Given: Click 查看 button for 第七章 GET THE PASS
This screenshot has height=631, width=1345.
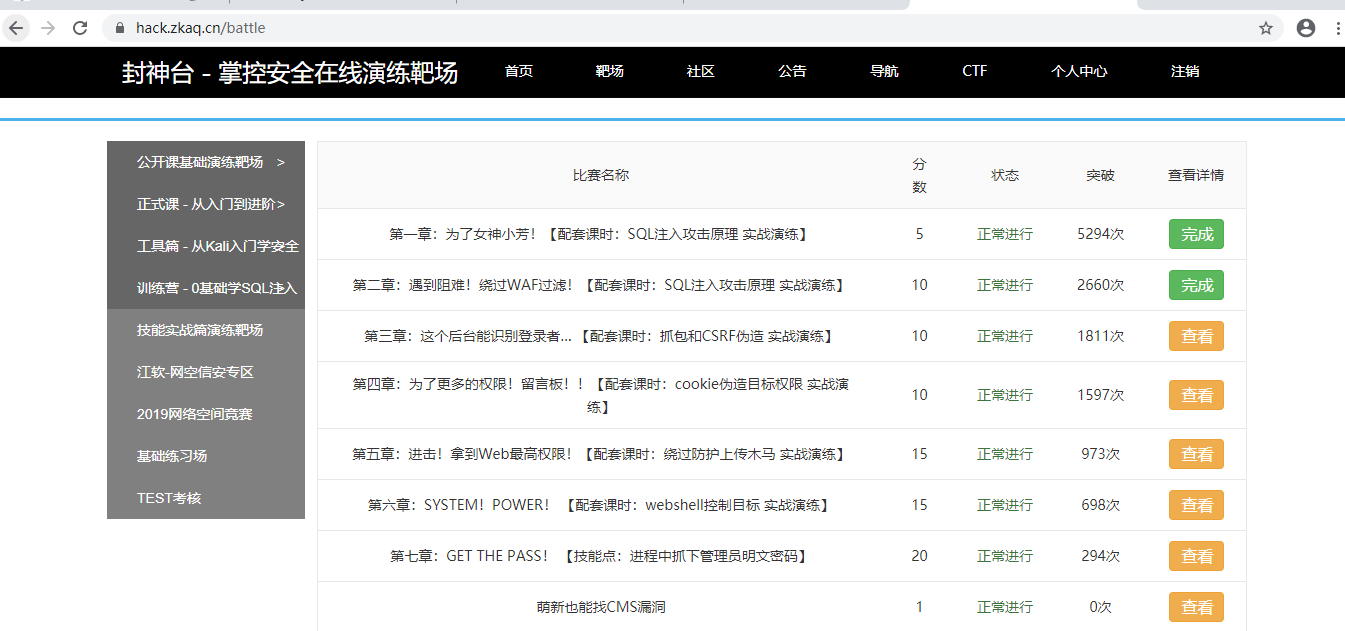Looking at the screenshot, I should (x=1196, y=556).
